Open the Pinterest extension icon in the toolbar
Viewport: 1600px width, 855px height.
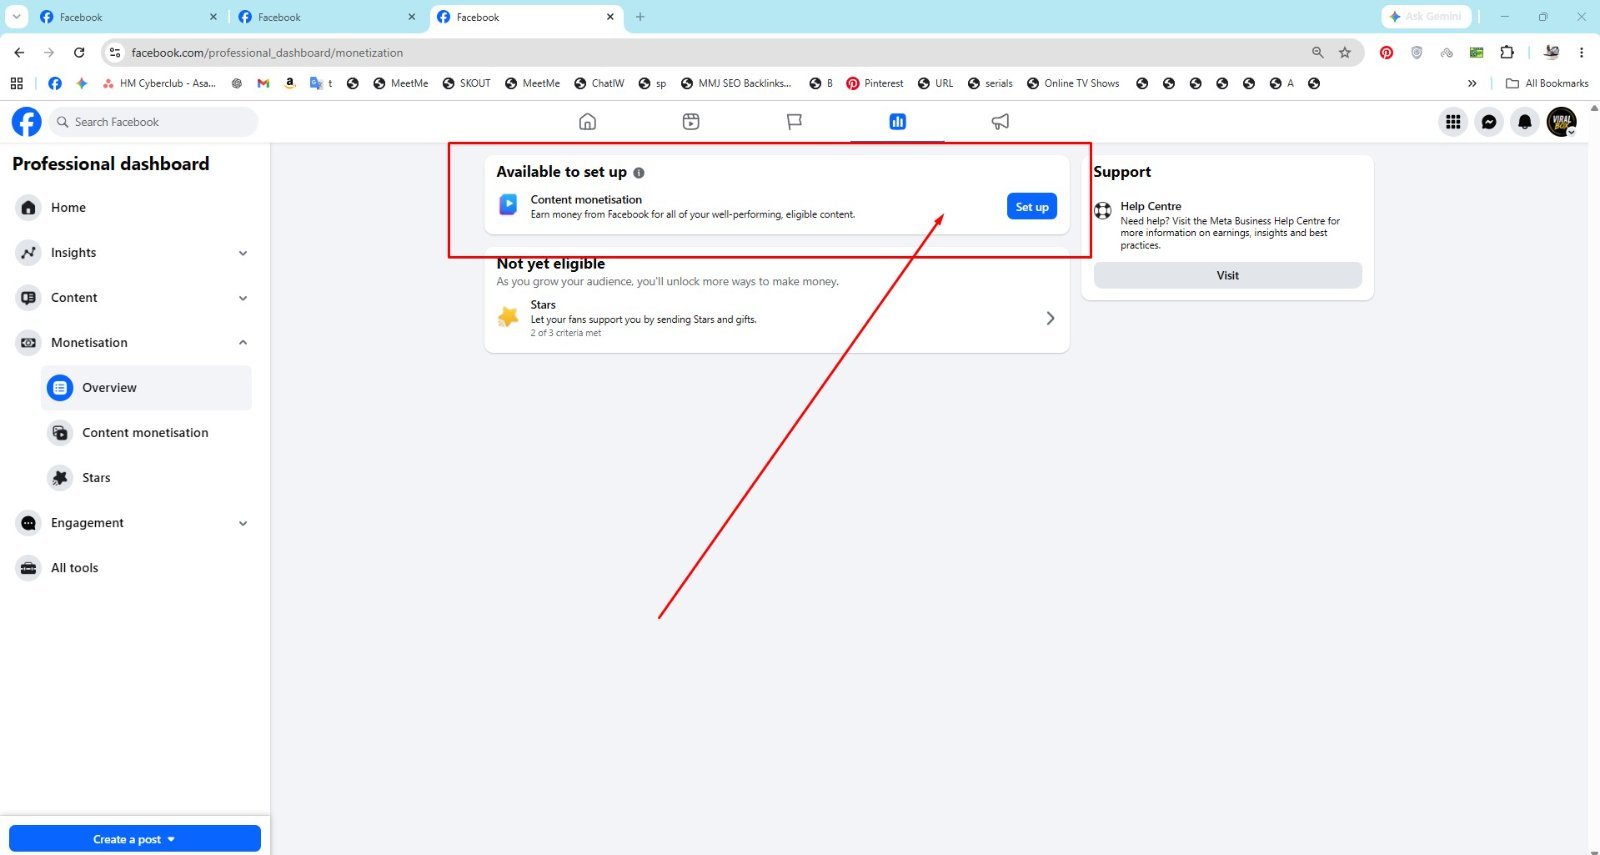1386,52
